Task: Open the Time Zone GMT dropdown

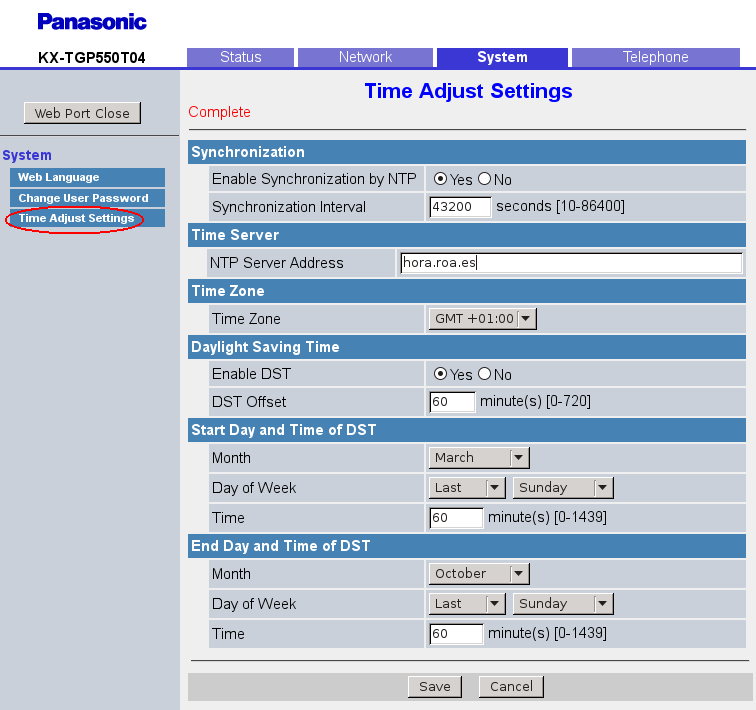Action: click(483, 319)
